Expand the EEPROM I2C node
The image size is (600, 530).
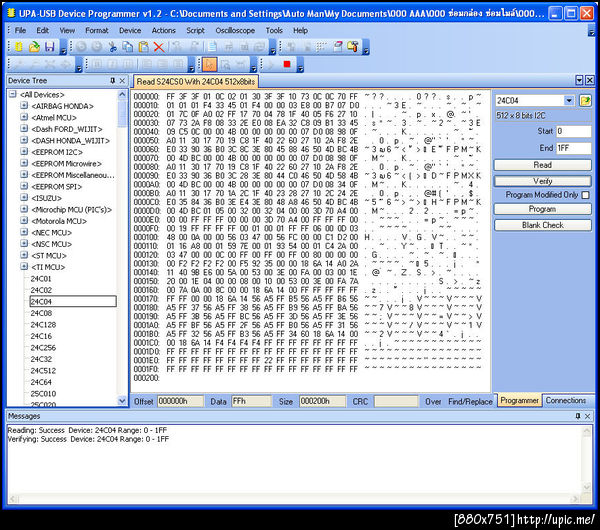click(x=24, y=152)
